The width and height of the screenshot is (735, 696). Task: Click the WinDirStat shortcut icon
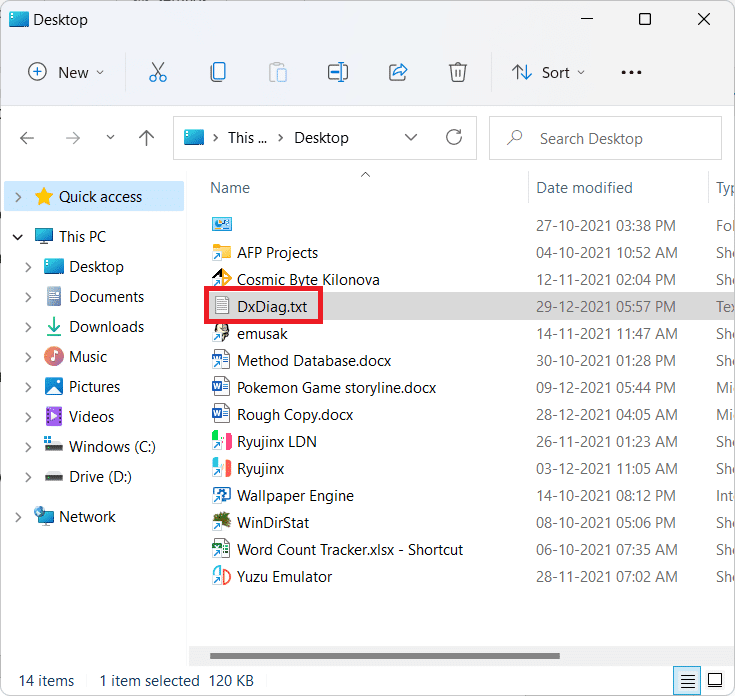[222, 522]
